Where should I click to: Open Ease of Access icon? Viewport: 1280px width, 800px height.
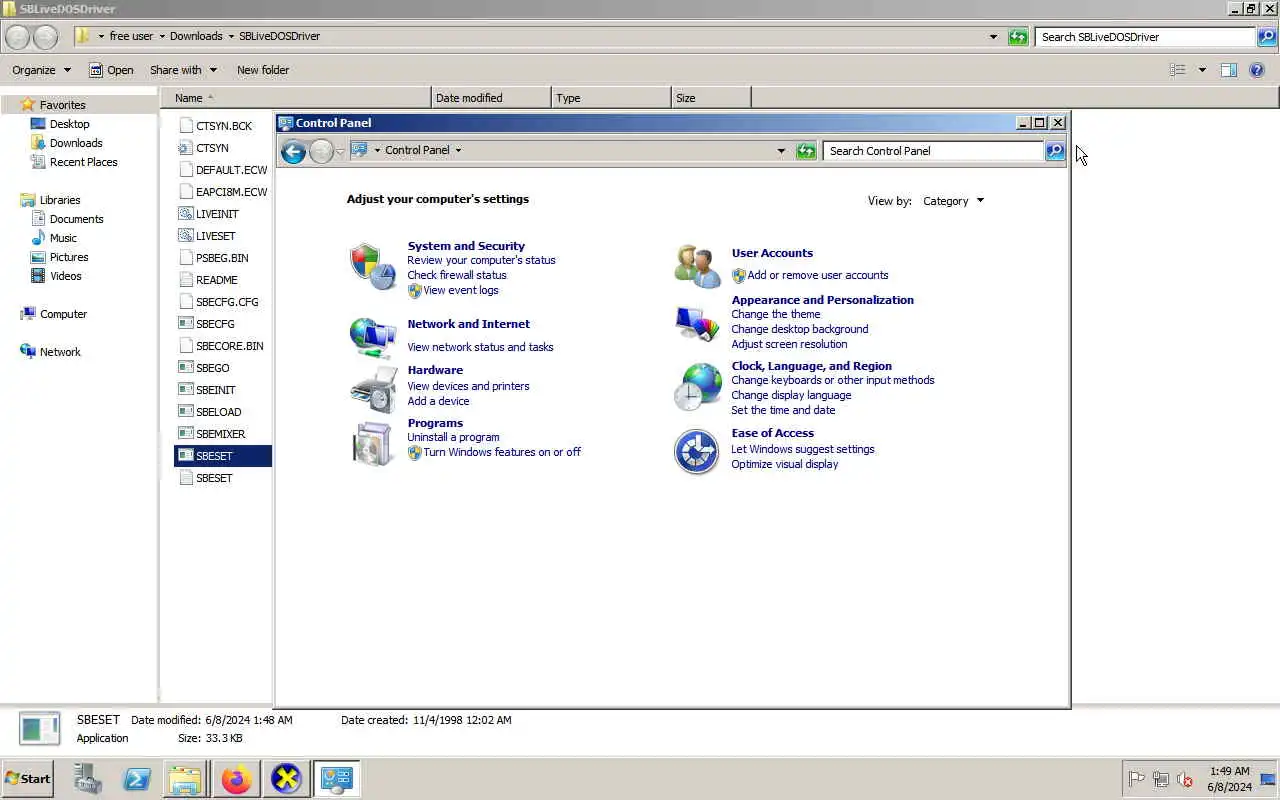coord(696,452)
